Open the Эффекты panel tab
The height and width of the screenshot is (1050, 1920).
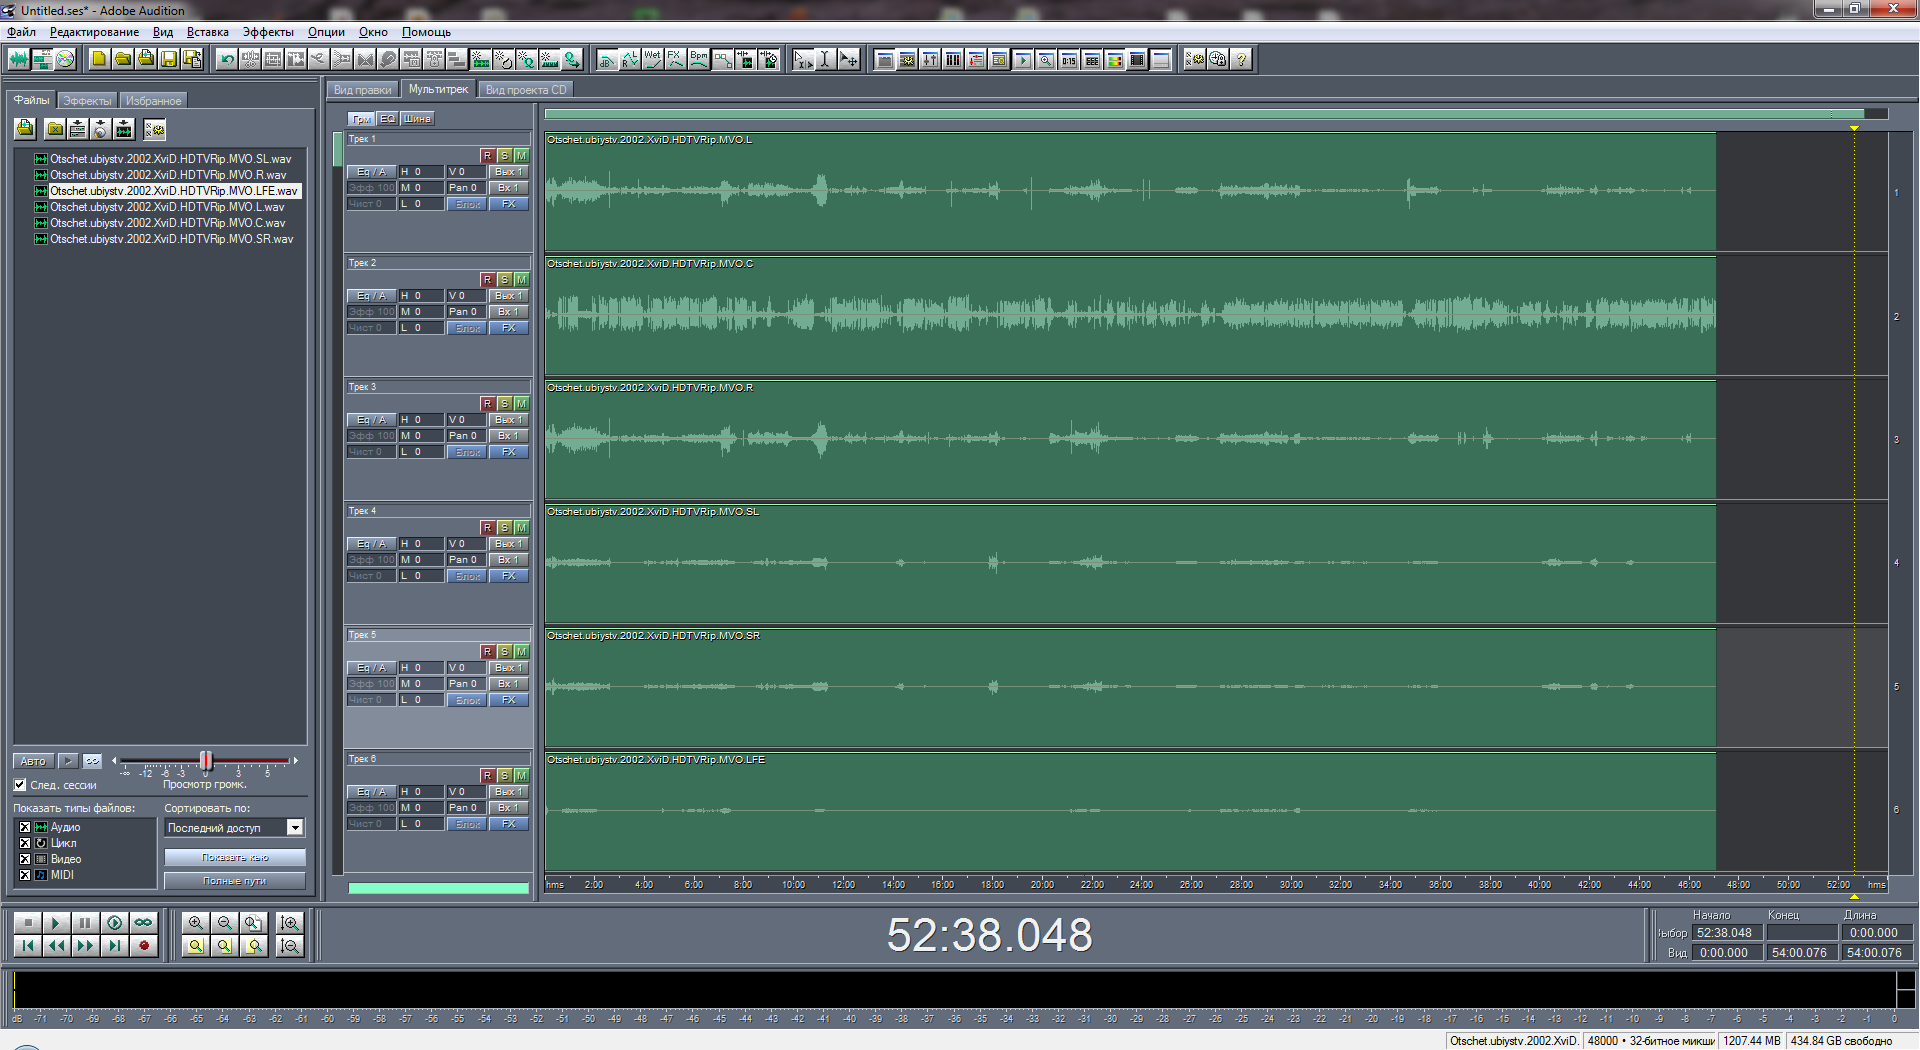coord(88,101)
